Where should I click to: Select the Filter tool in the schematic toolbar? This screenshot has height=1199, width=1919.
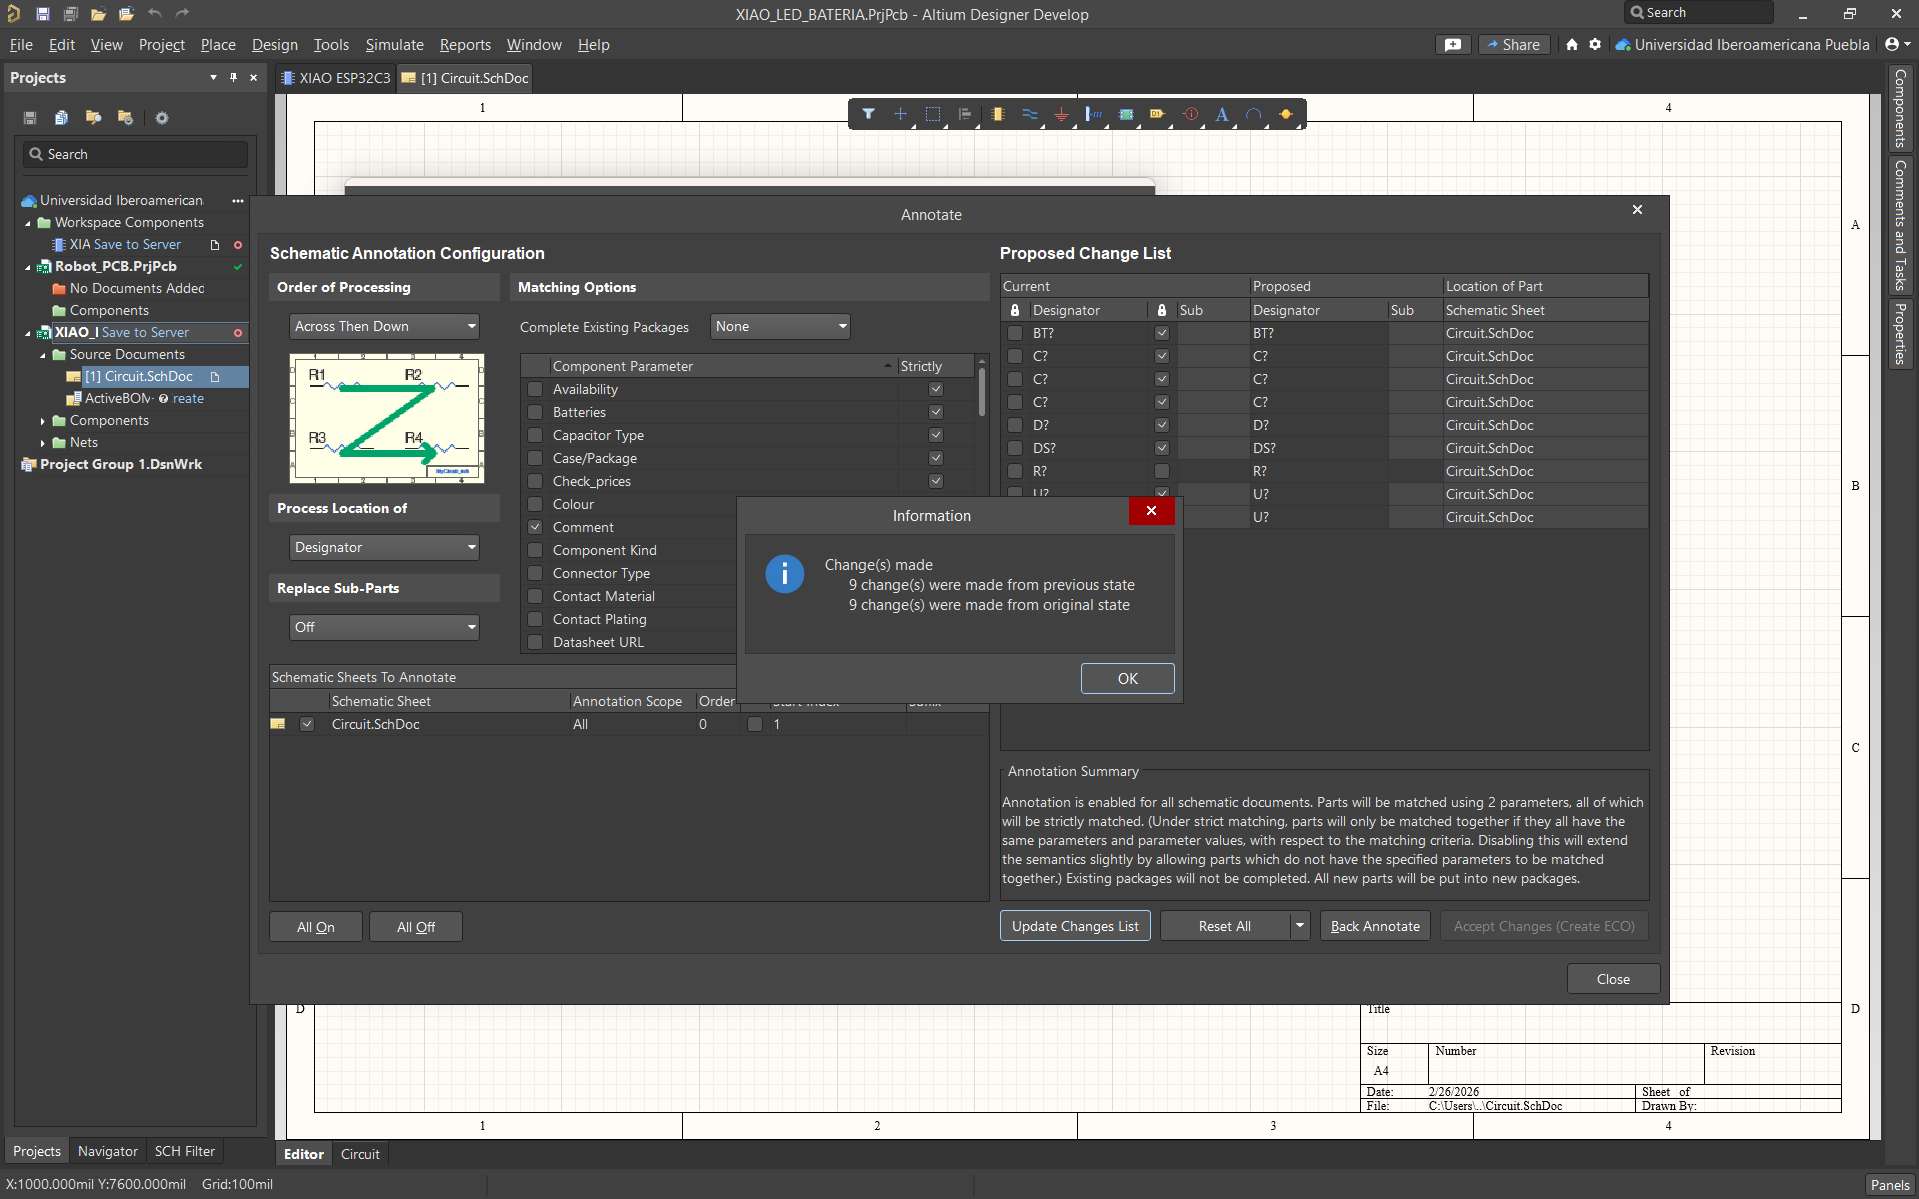[x=869, y=114]
